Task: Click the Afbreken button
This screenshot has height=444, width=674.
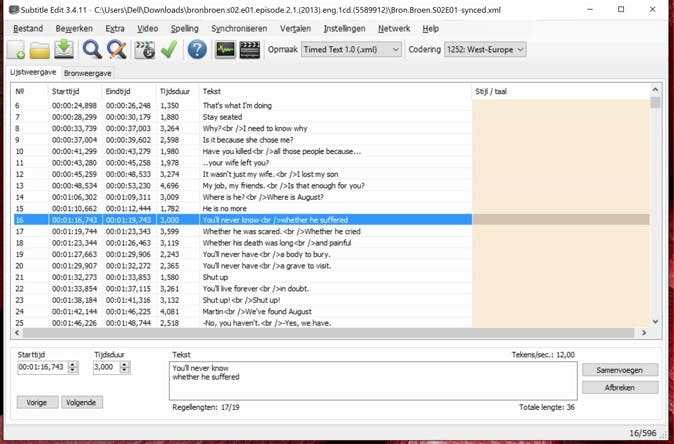Action: pos(620,387)
